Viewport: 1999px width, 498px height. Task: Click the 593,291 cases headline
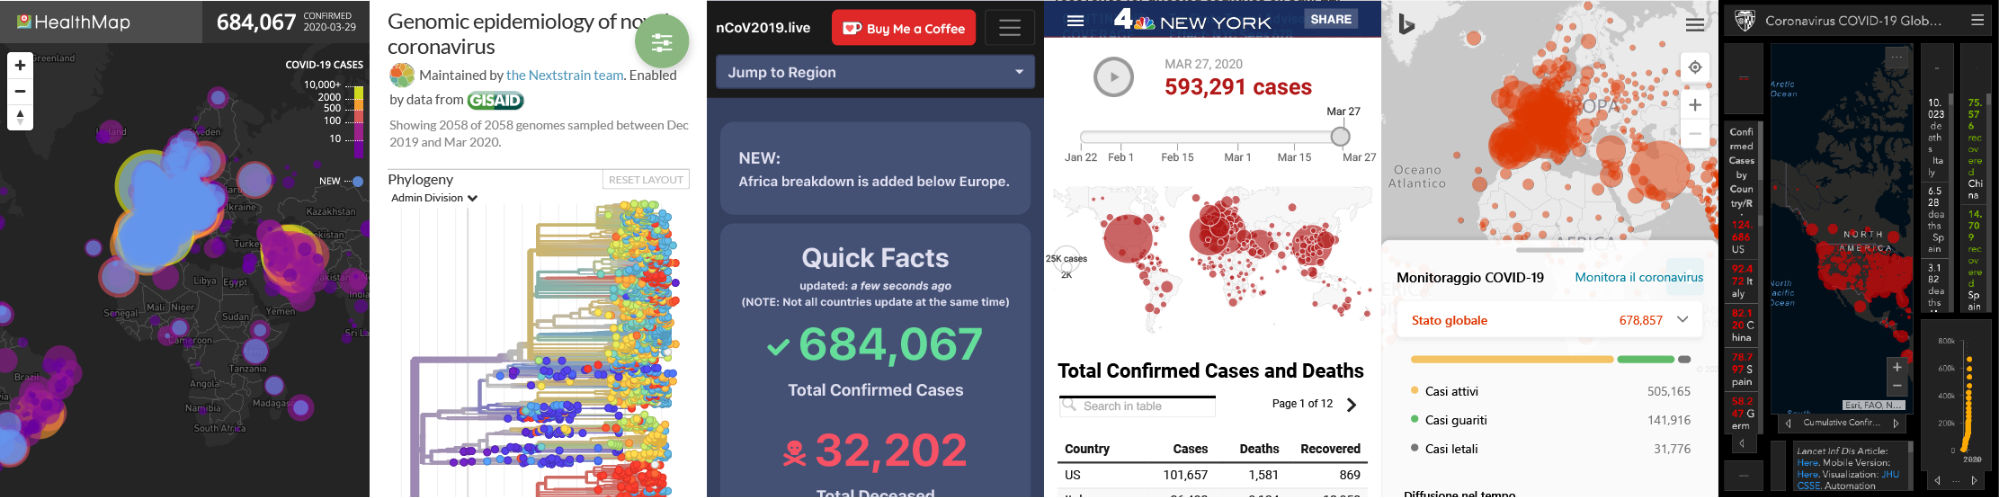click(x=1238, y=87)
